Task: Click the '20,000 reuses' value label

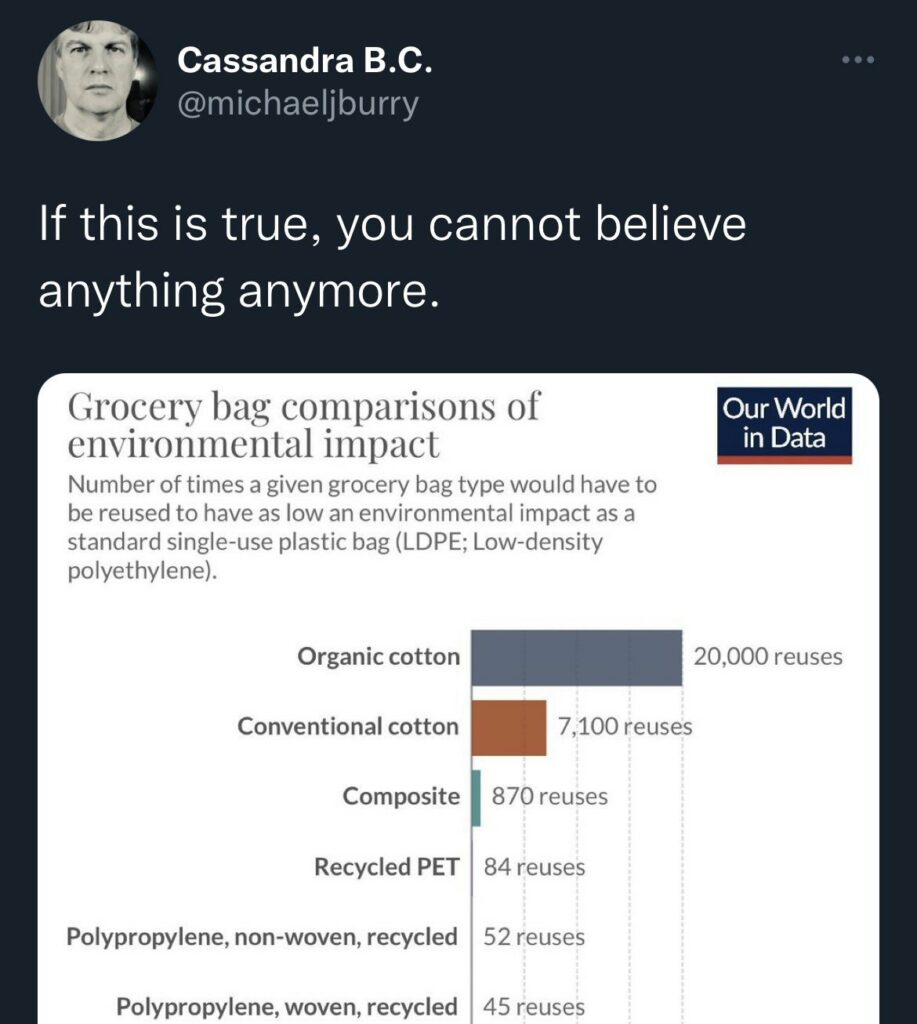Action: point(768,657)
